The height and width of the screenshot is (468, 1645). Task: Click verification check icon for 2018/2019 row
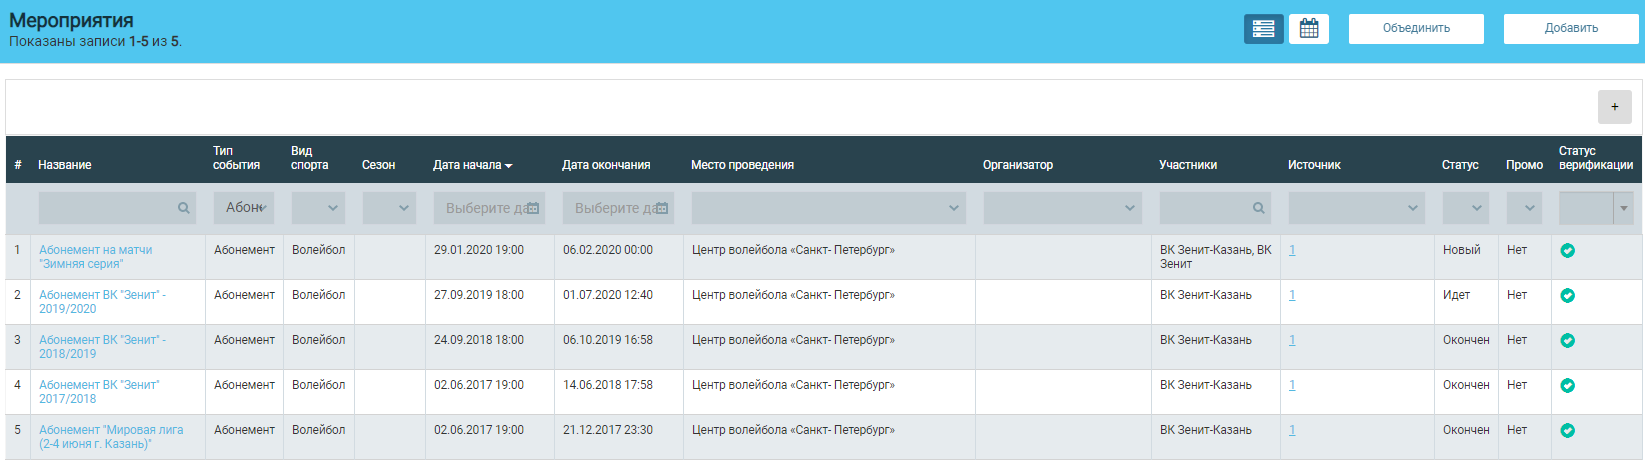click(x=1568, y=341)
